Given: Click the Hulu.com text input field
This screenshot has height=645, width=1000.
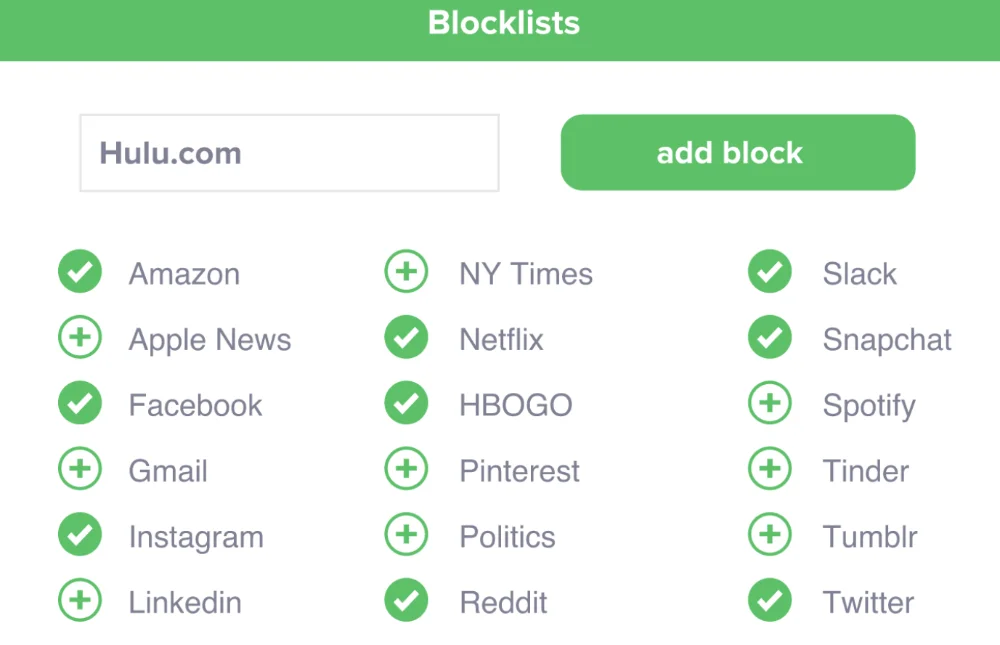Looking at the screenshot, I should 289,153.
